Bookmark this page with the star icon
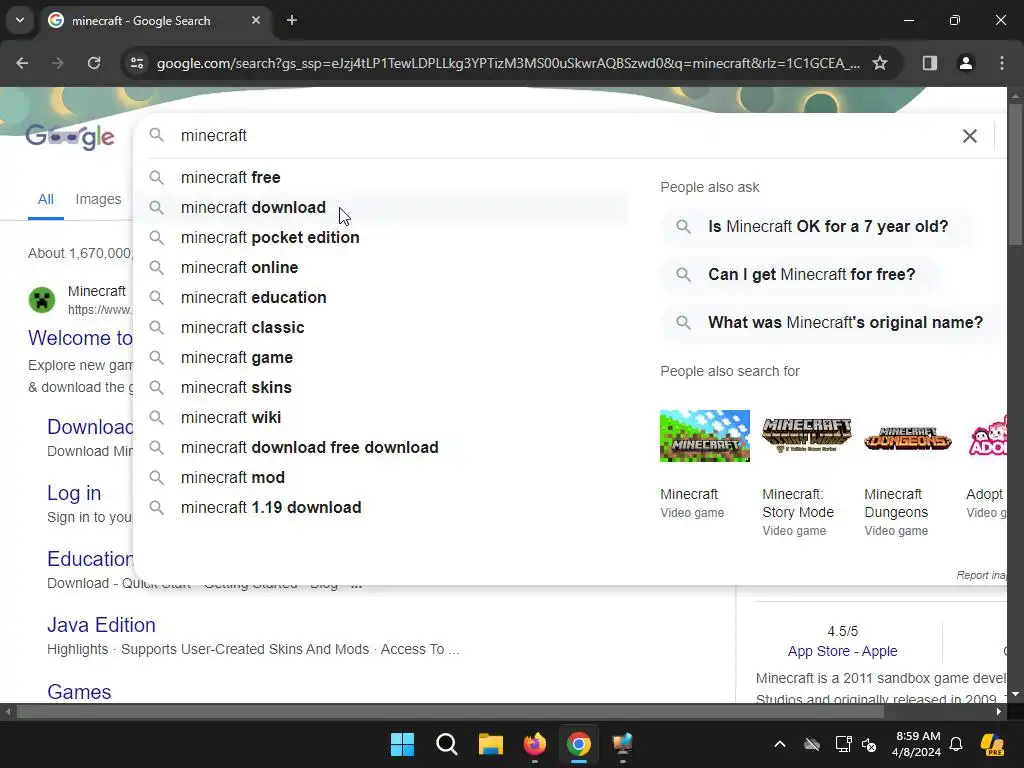1024x768 pixels. (880, 63)
